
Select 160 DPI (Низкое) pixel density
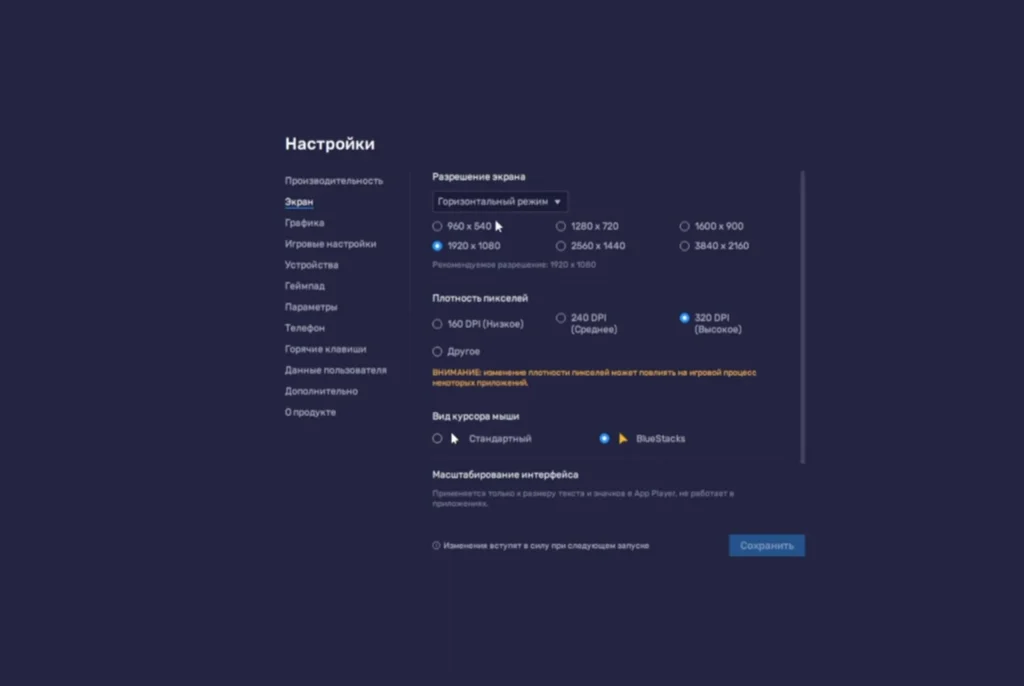coord(437,324)
